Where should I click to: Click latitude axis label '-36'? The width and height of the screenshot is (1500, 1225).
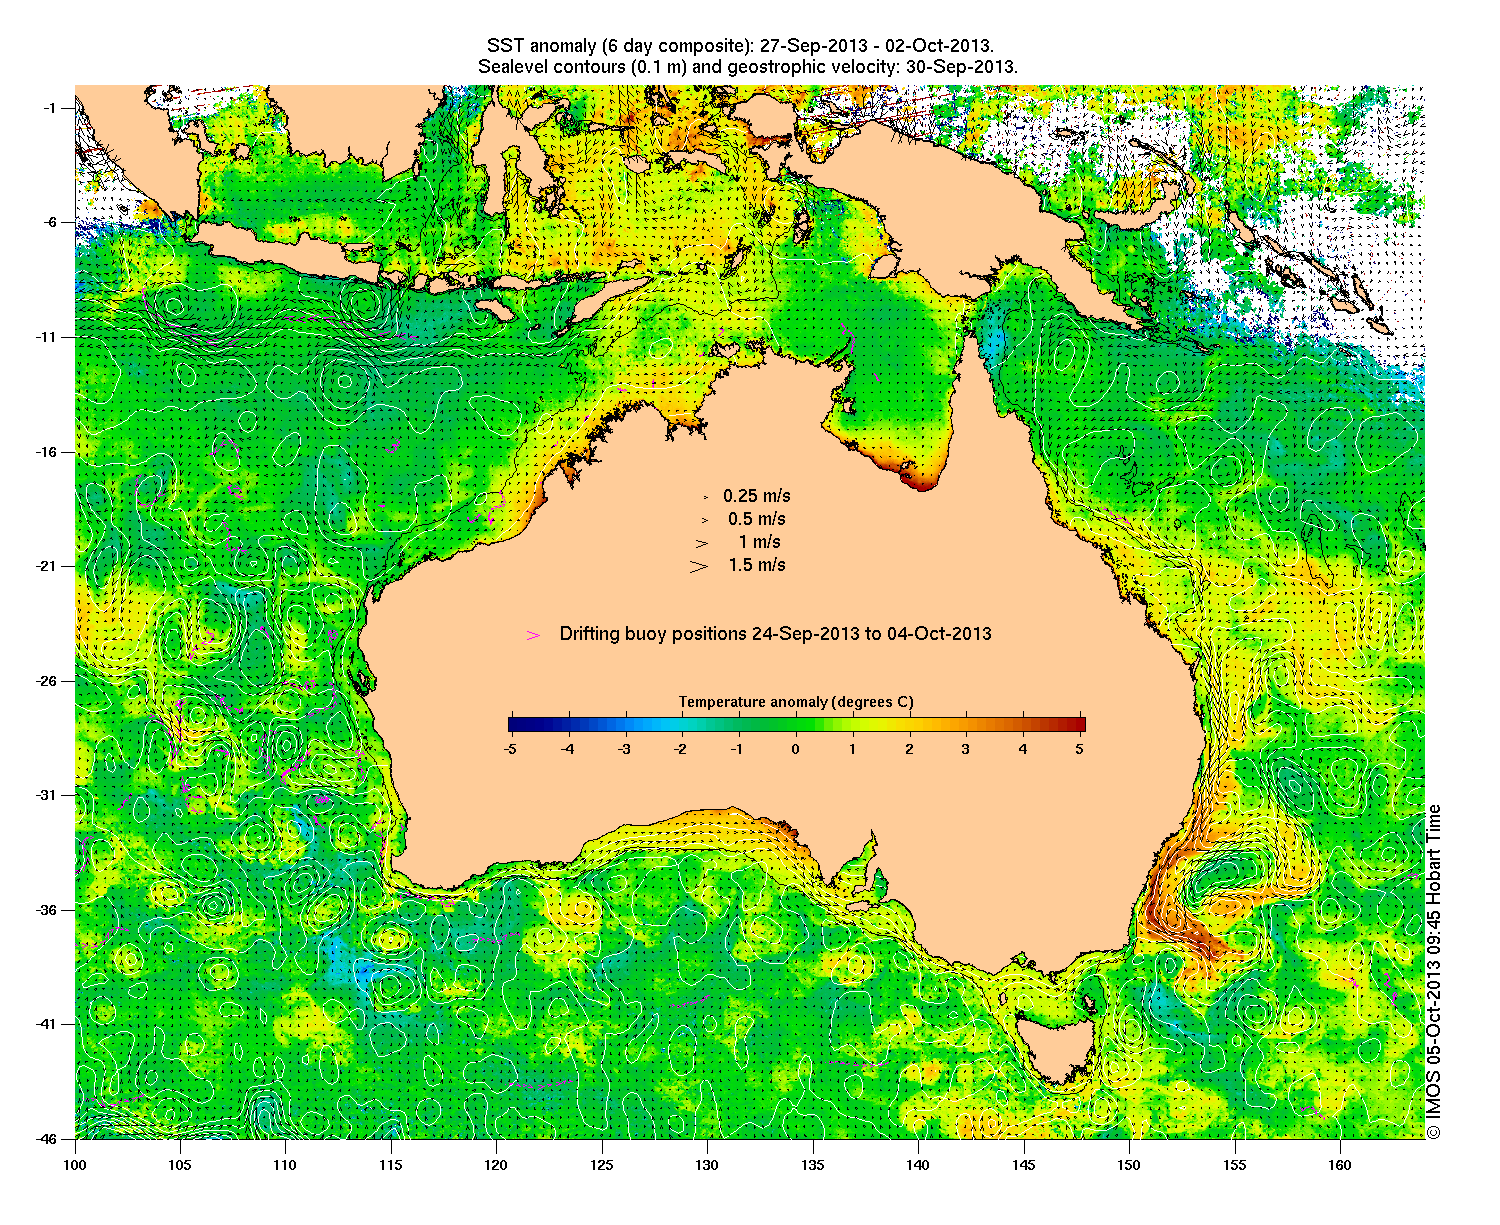(47, 910)
